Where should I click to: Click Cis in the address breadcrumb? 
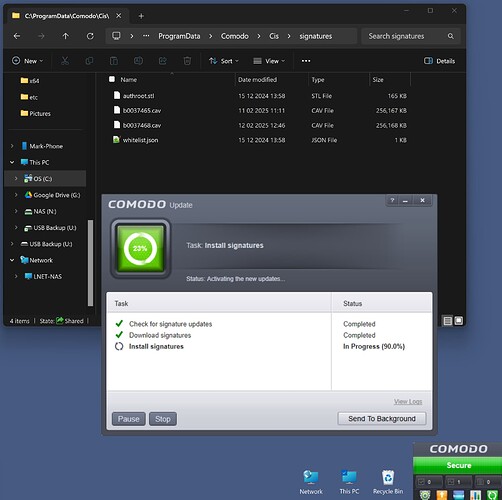pyautogui.click(x=274, y=36)
